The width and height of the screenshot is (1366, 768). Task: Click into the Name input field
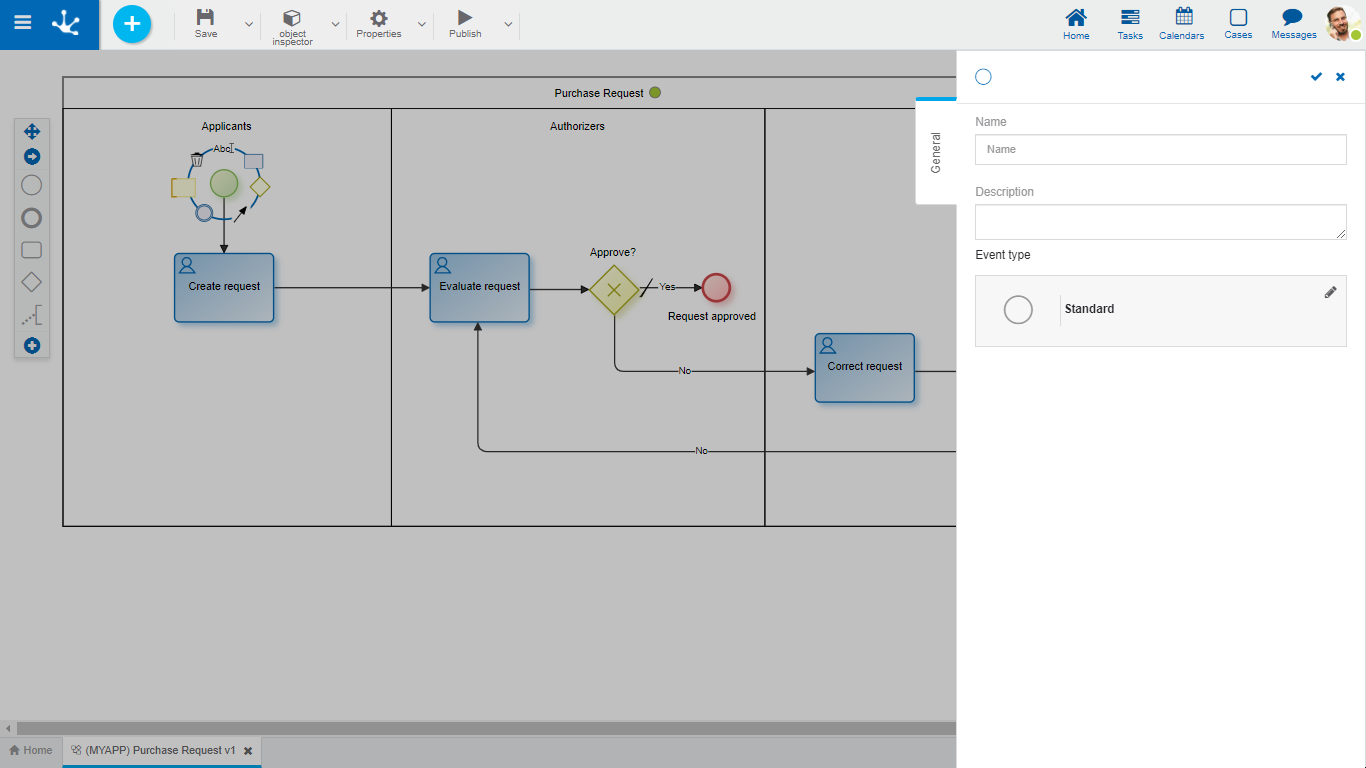point(1160,150)
